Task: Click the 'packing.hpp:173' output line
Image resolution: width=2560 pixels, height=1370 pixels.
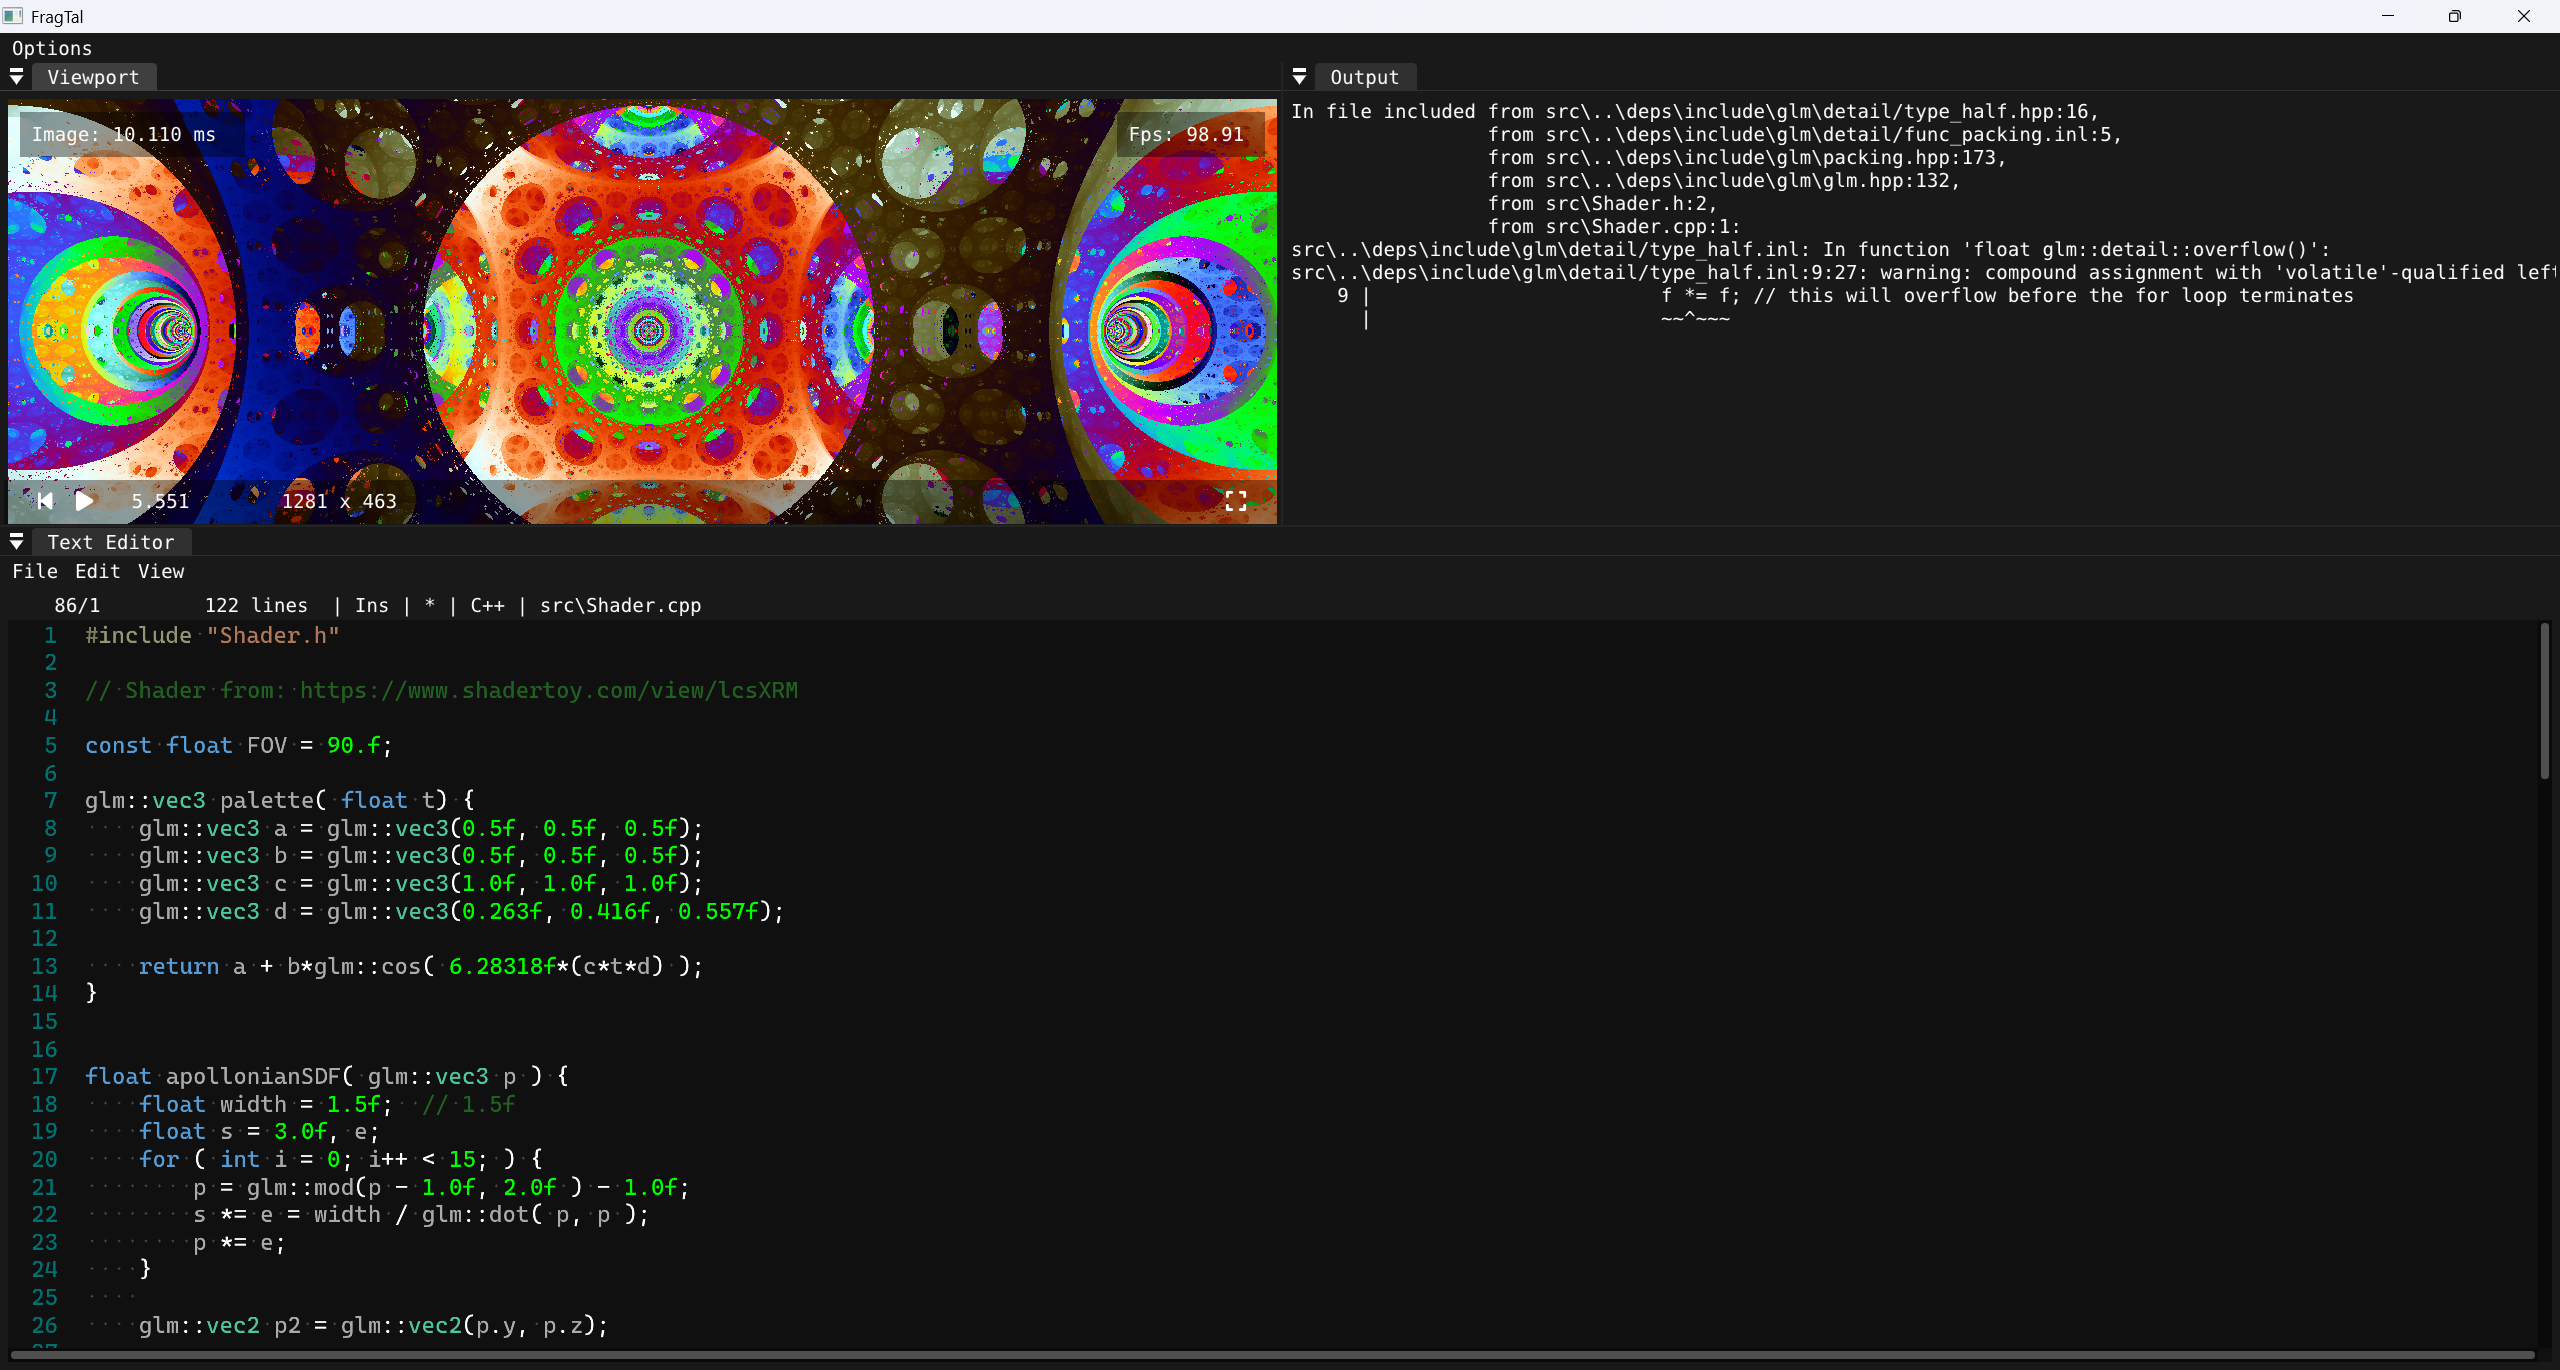Action: 1747,157
